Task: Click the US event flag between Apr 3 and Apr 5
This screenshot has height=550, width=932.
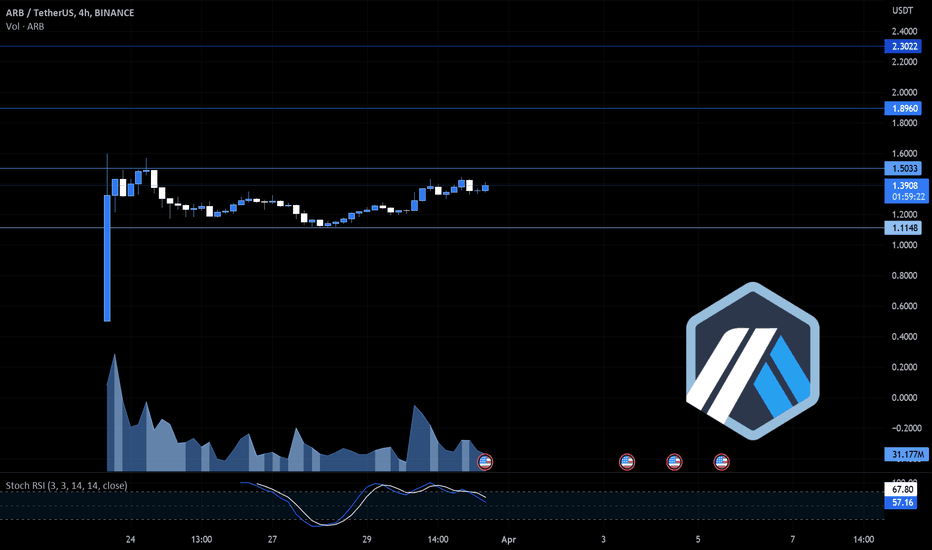Action: pyautogui.click(x=674, y=462)
